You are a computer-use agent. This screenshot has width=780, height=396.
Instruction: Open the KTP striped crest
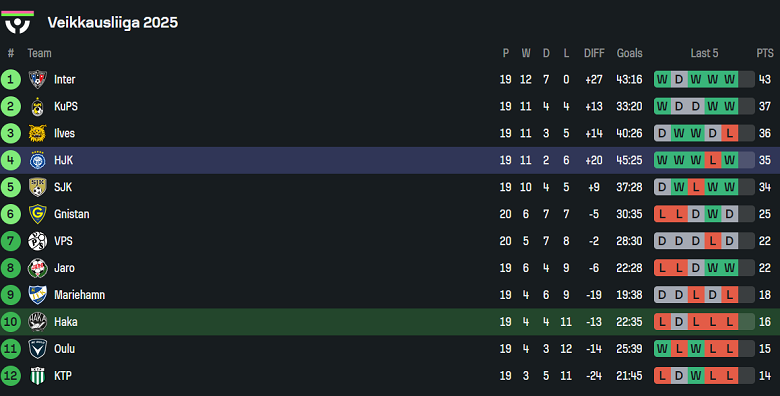click(37, 376)
